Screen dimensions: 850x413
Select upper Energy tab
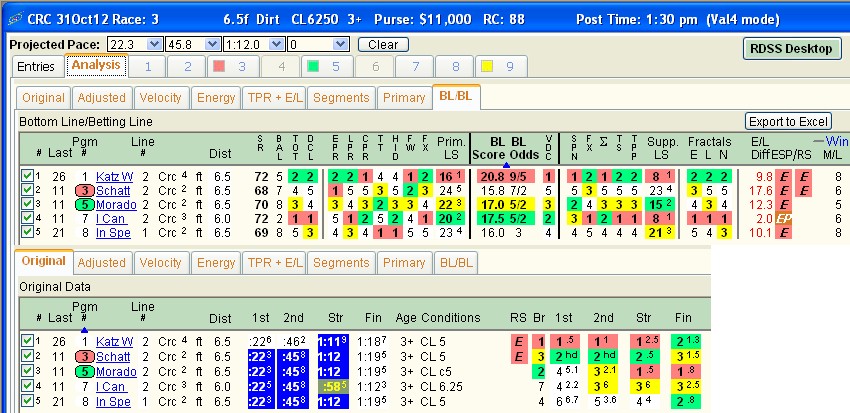[216, 98]
